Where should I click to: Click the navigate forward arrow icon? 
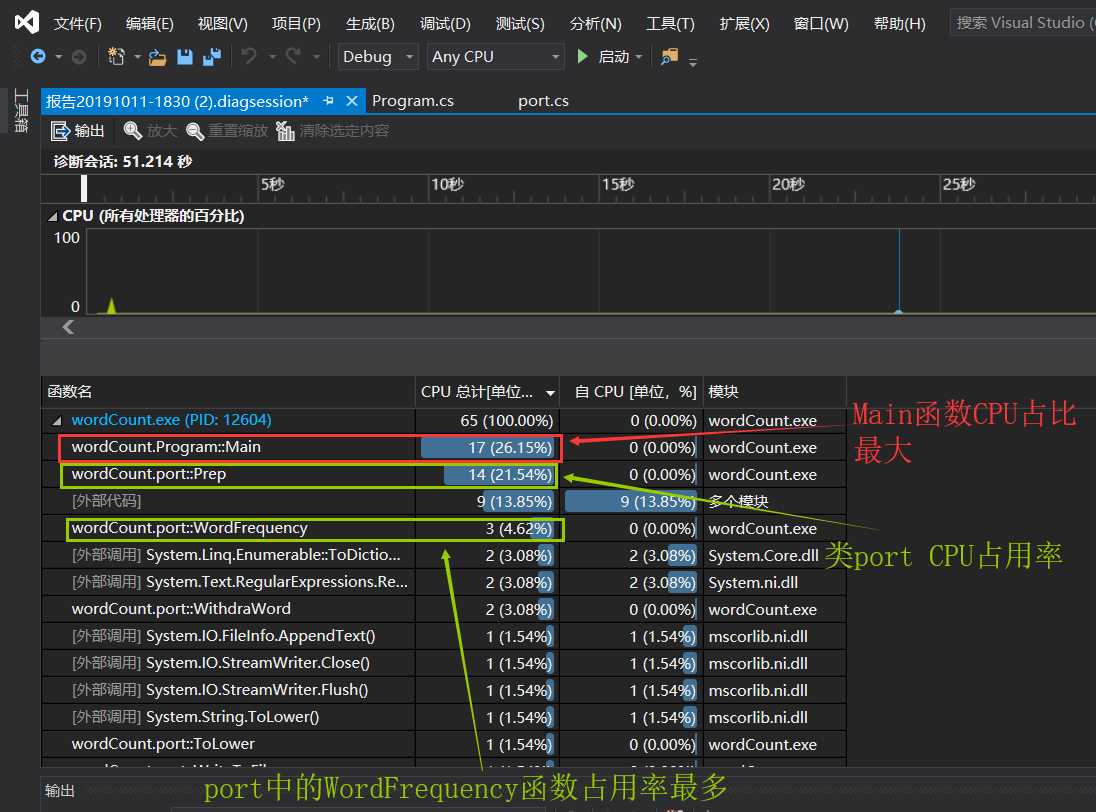point(79,57)
